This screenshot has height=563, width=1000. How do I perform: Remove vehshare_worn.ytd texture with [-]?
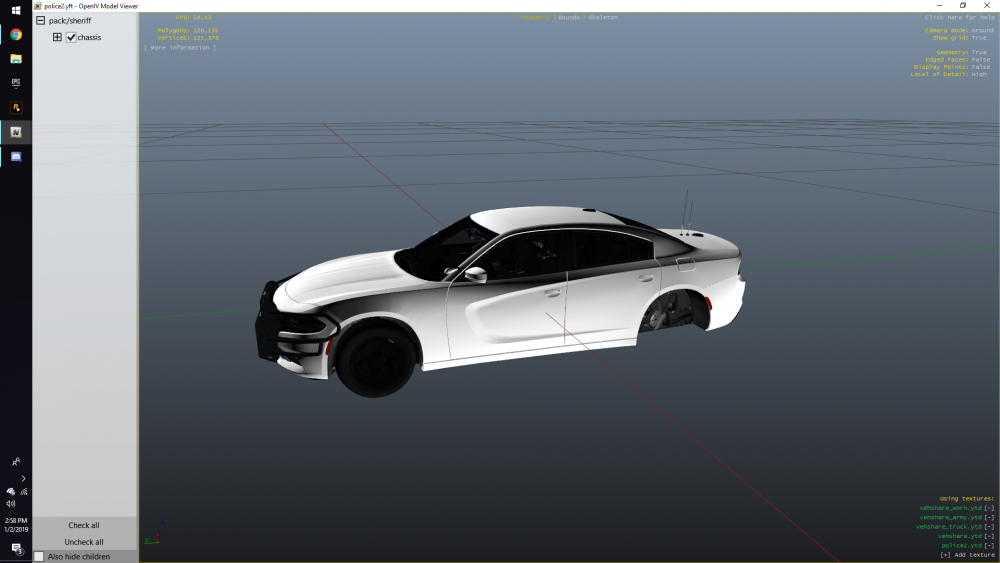(989, 508)
